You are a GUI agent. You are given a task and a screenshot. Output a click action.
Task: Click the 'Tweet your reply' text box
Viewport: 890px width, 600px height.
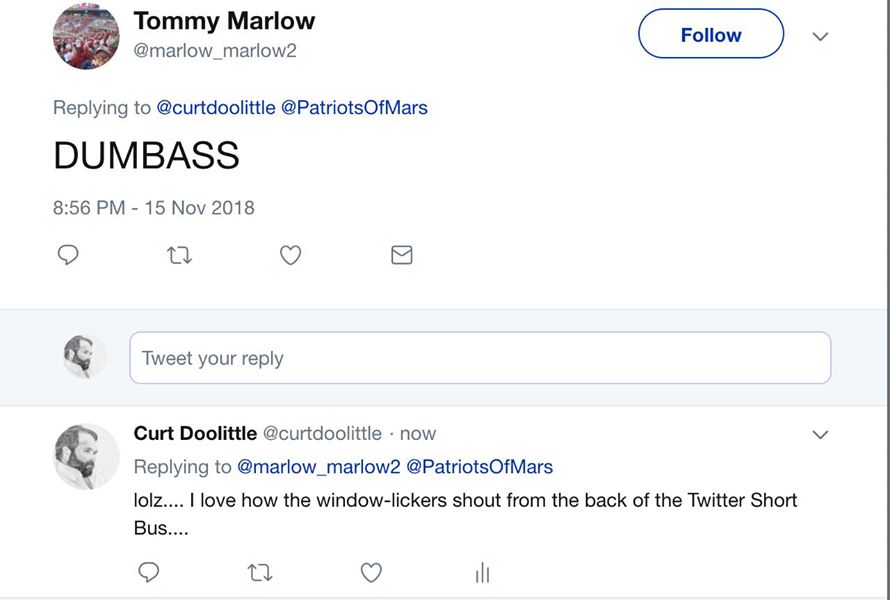pyautogui.click(x=480, y=358)
